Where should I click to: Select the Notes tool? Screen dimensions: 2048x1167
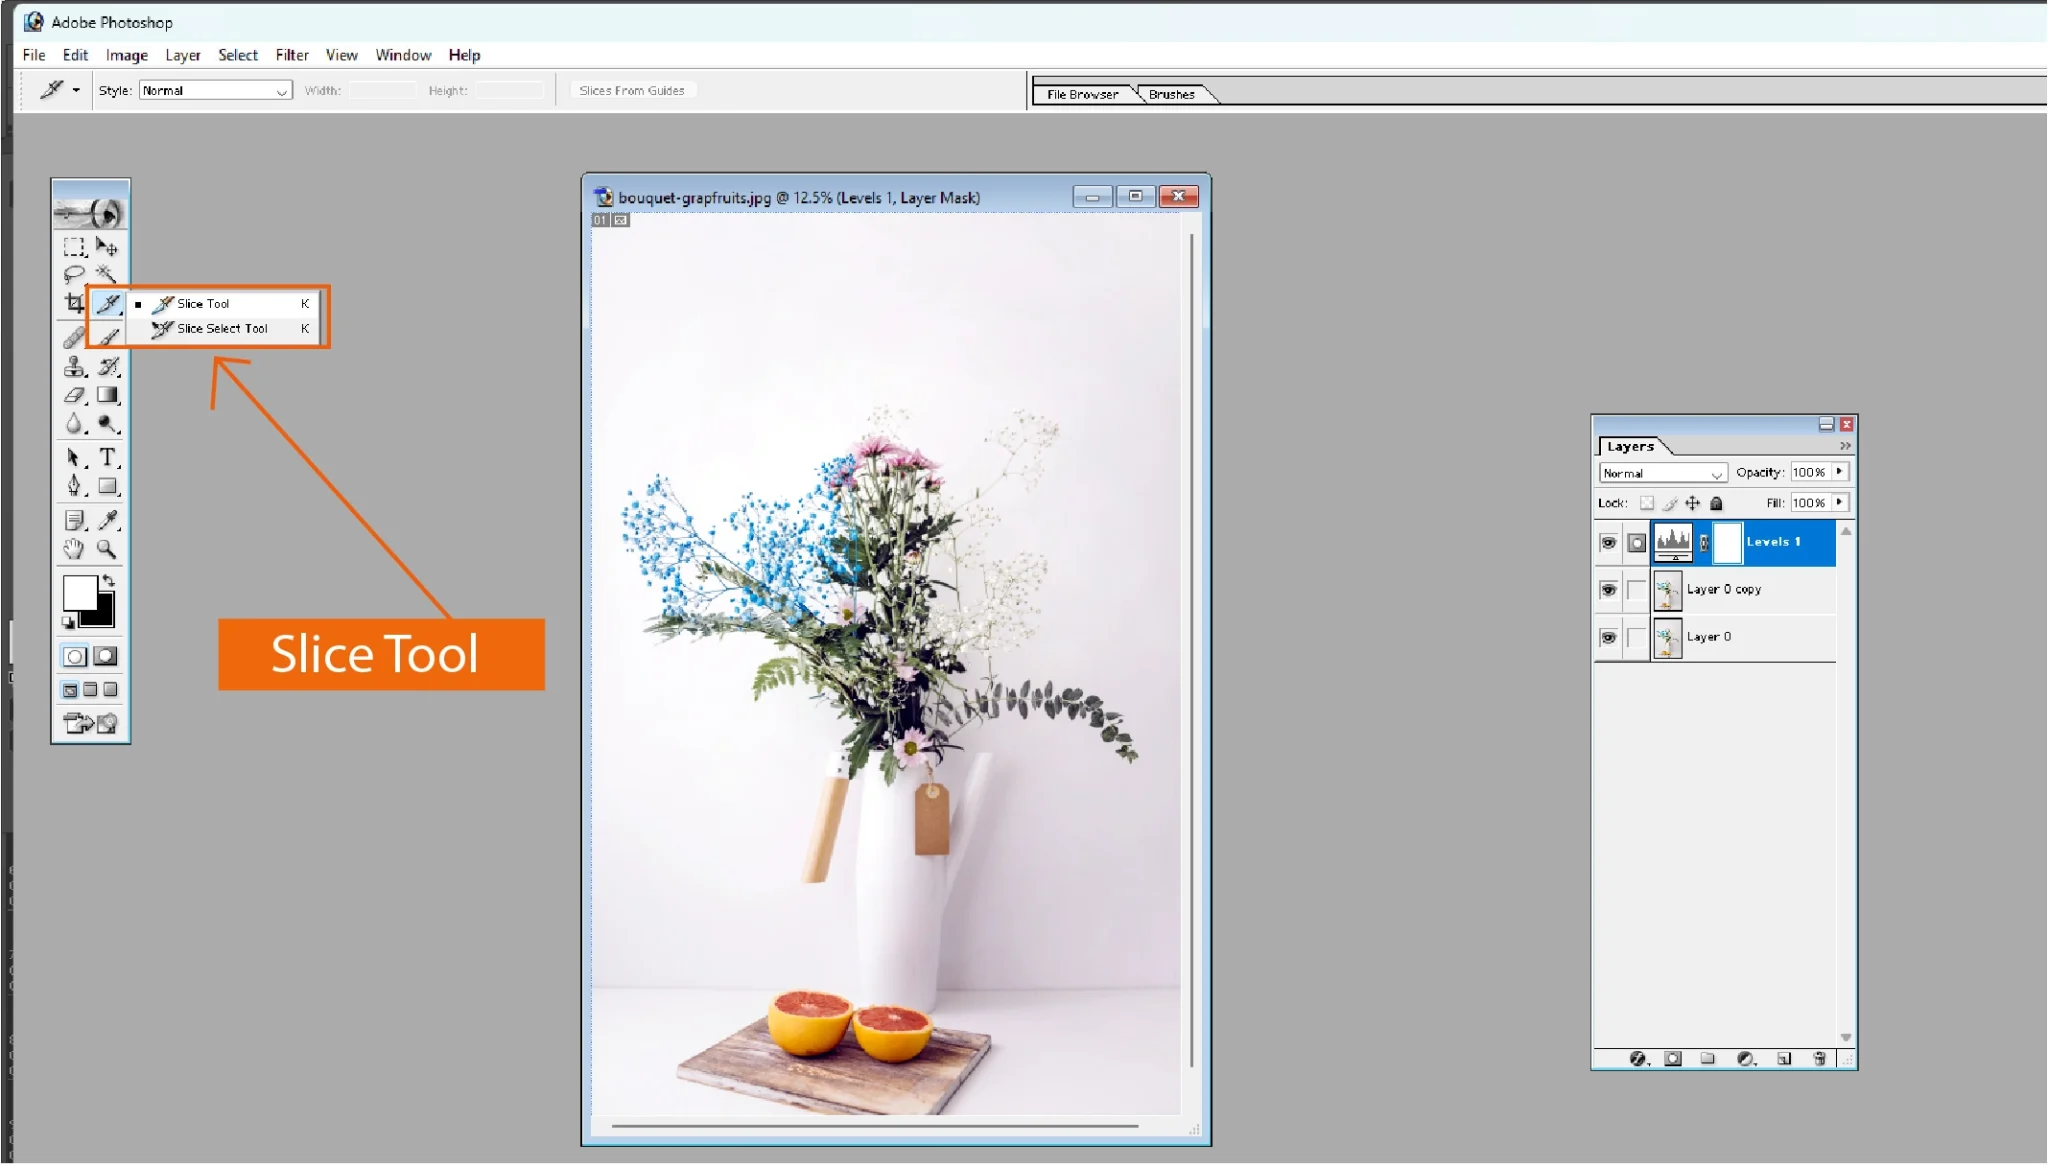74,520
